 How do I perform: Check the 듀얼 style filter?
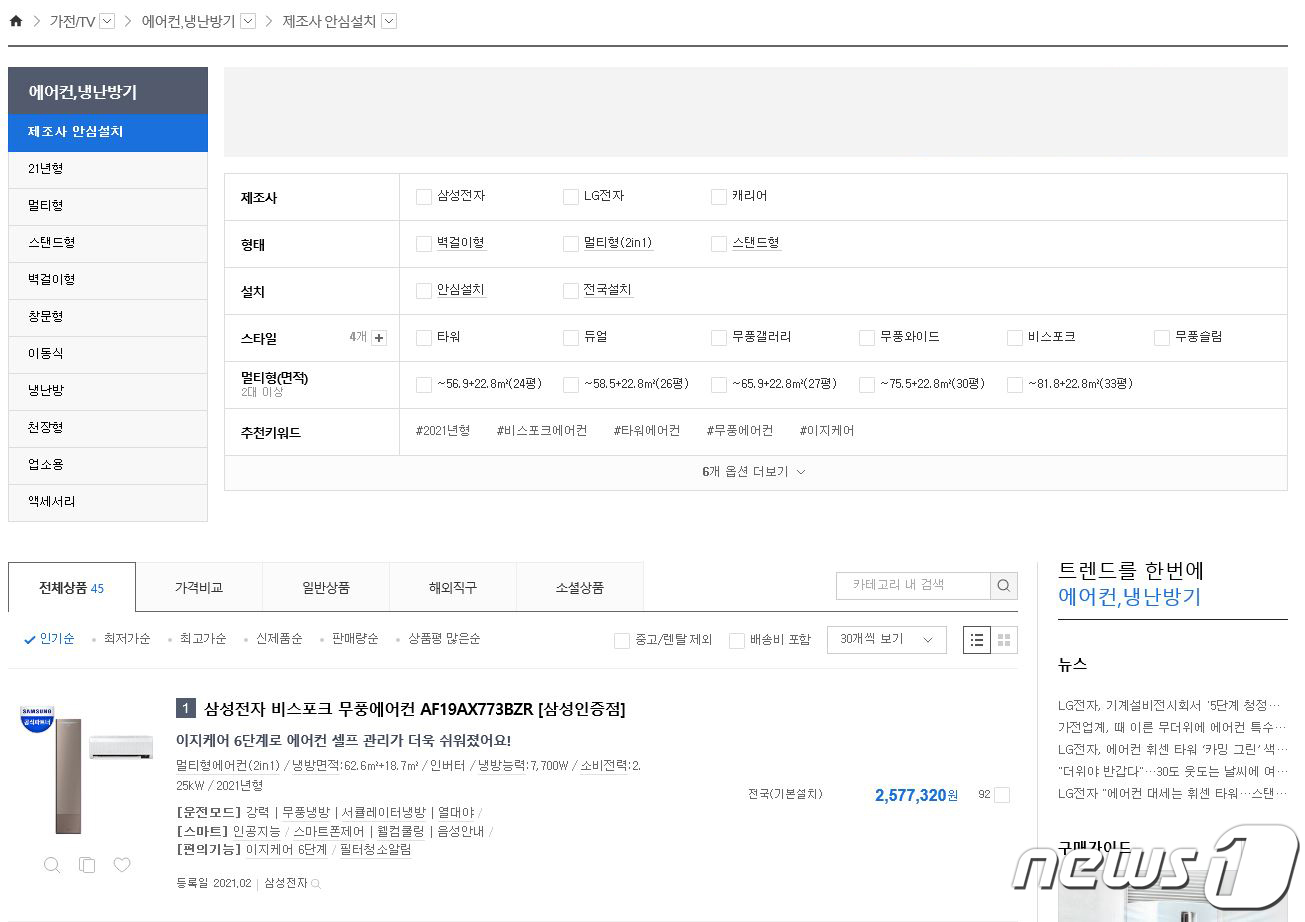[x=571, y=338]
